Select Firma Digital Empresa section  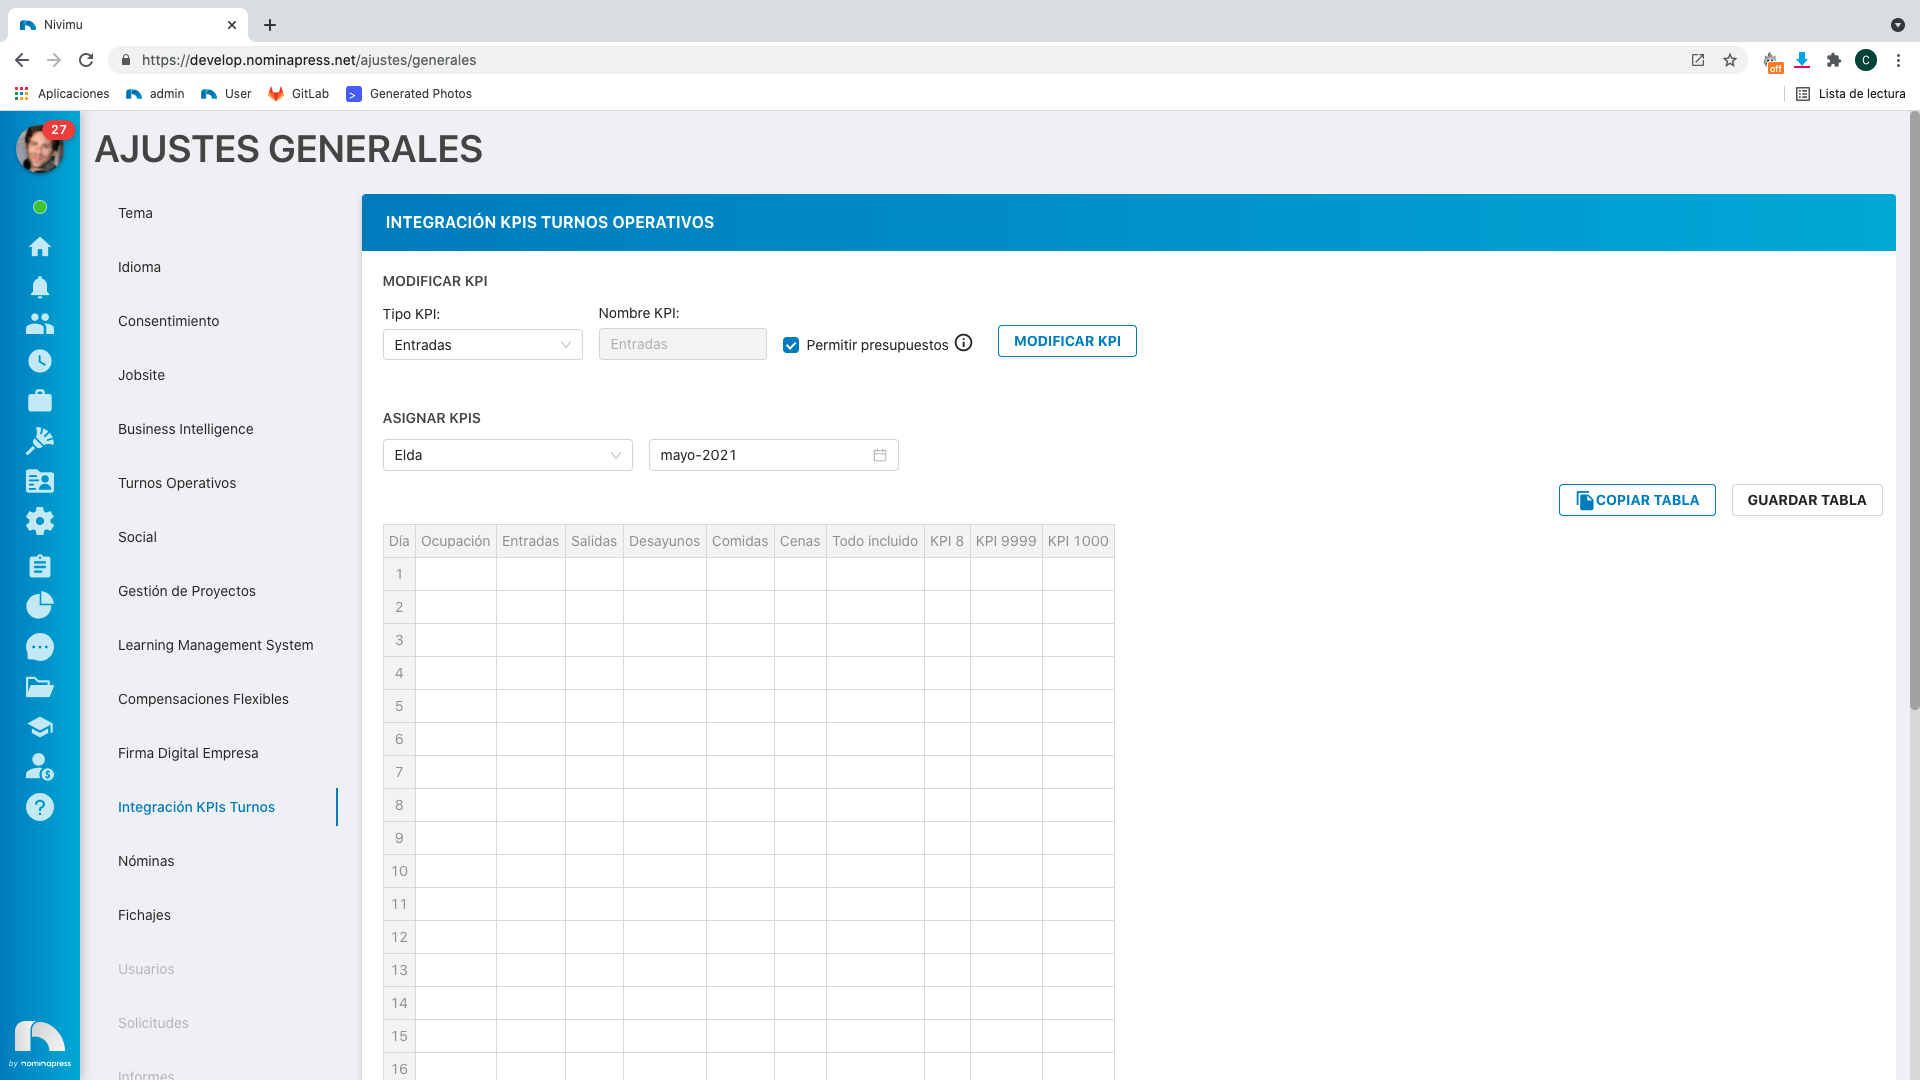[188, 753]
